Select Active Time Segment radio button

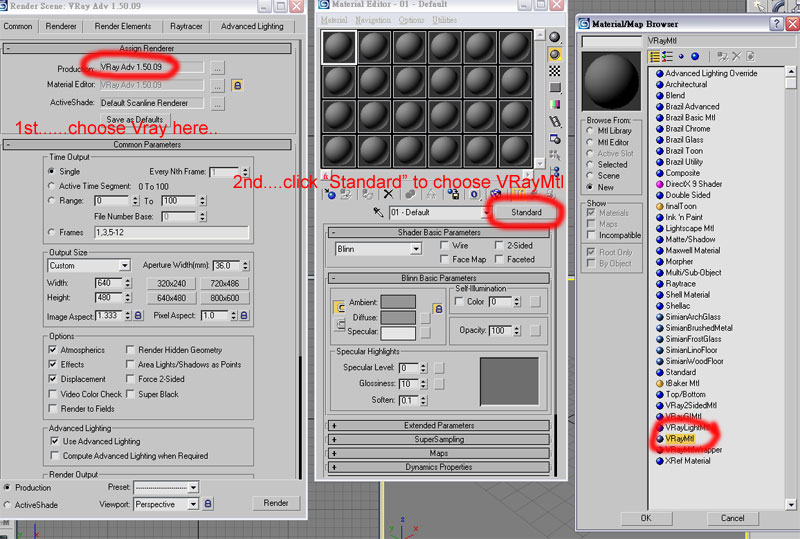click(51, 186)
